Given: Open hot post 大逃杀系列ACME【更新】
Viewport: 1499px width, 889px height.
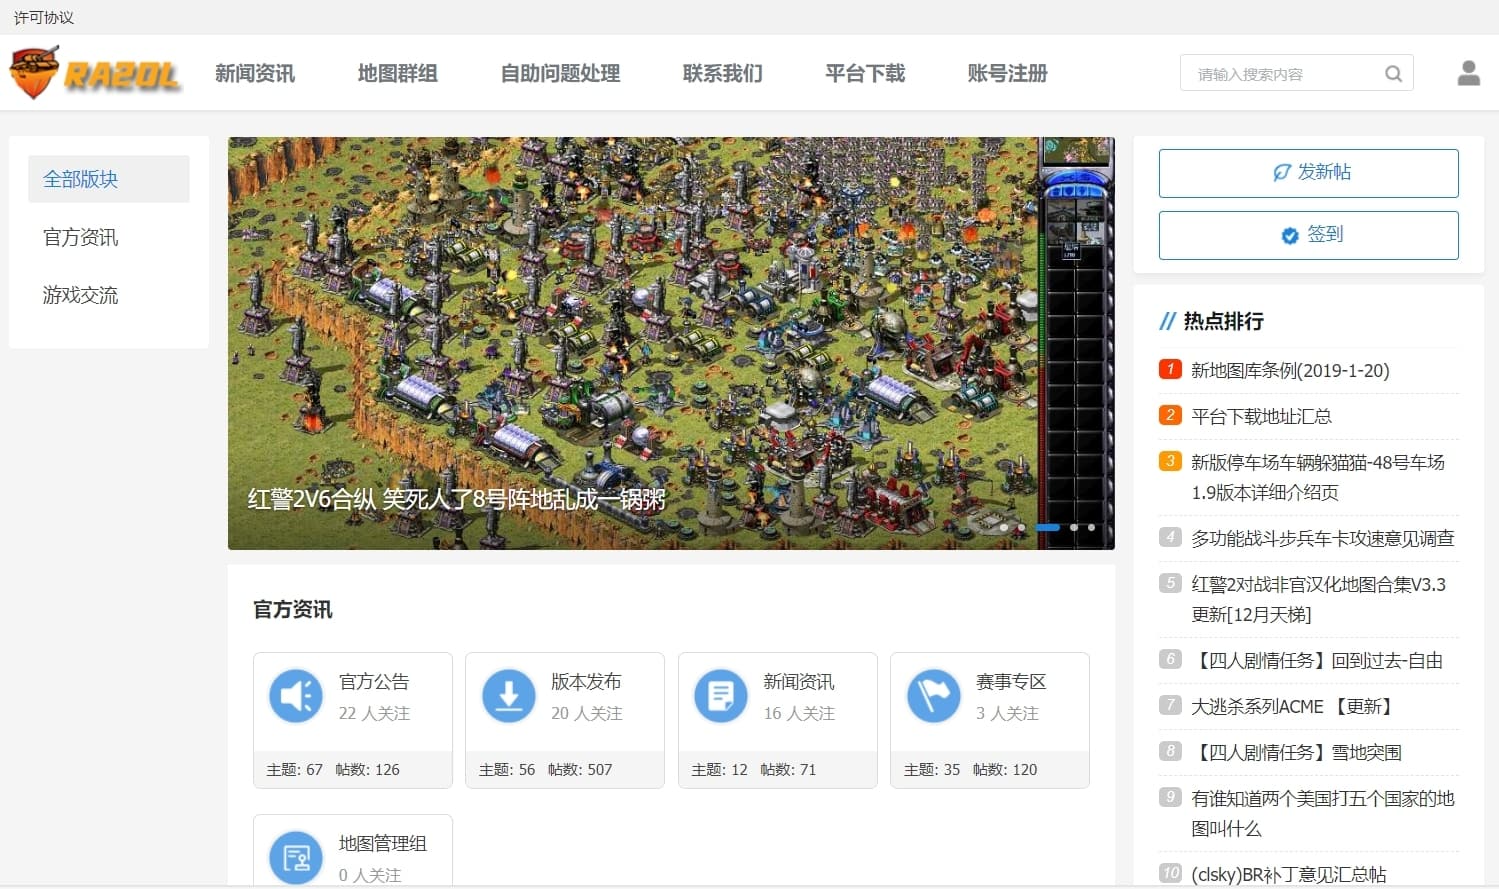Looking at the screenshot, I should [x=1293, y=707].
